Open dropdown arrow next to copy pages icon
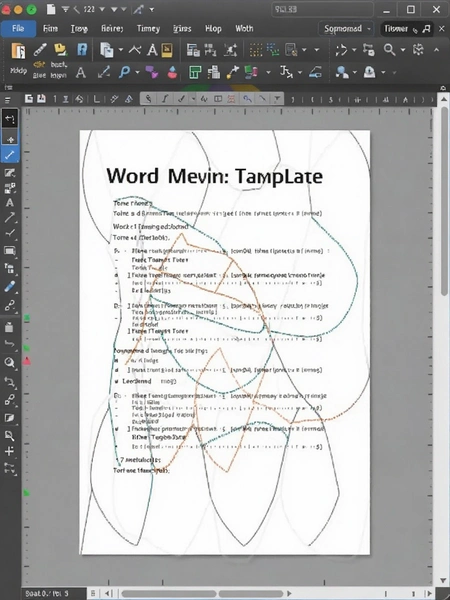Viewport: 450px width, 600px height. pos(121,50)
